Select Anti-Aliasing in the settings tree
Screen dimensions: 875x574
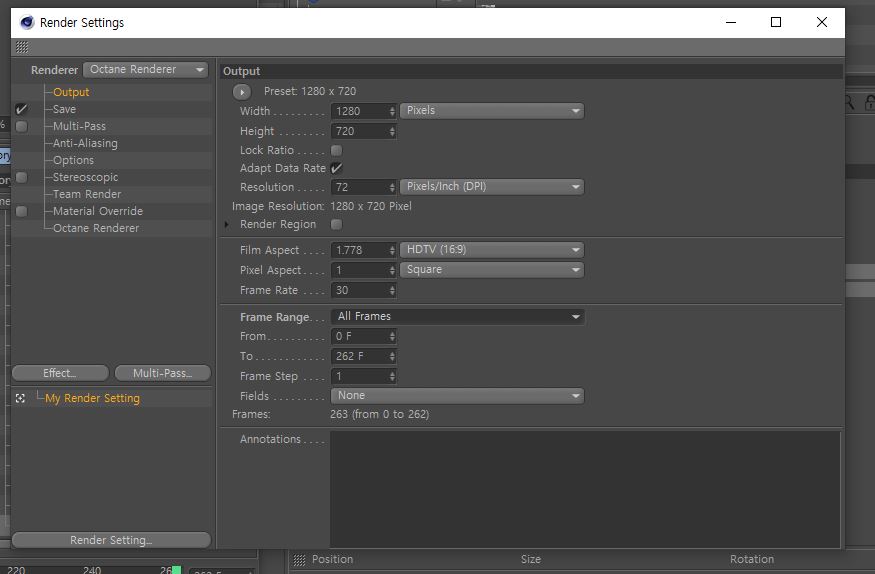coord(85,143)
